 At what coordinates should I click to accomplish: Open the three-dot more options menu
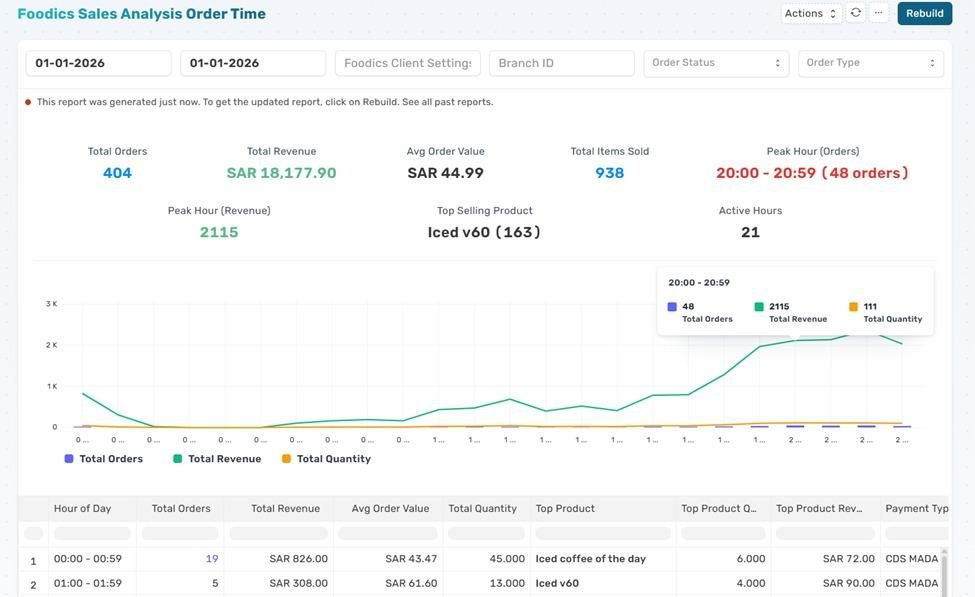pos(878,13)
